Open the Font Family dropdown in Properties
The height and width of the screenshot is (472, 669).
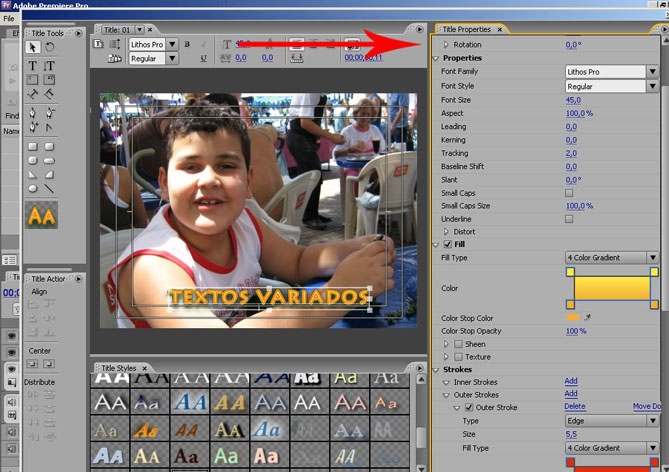pyautogui.click(x=611, y=72)
